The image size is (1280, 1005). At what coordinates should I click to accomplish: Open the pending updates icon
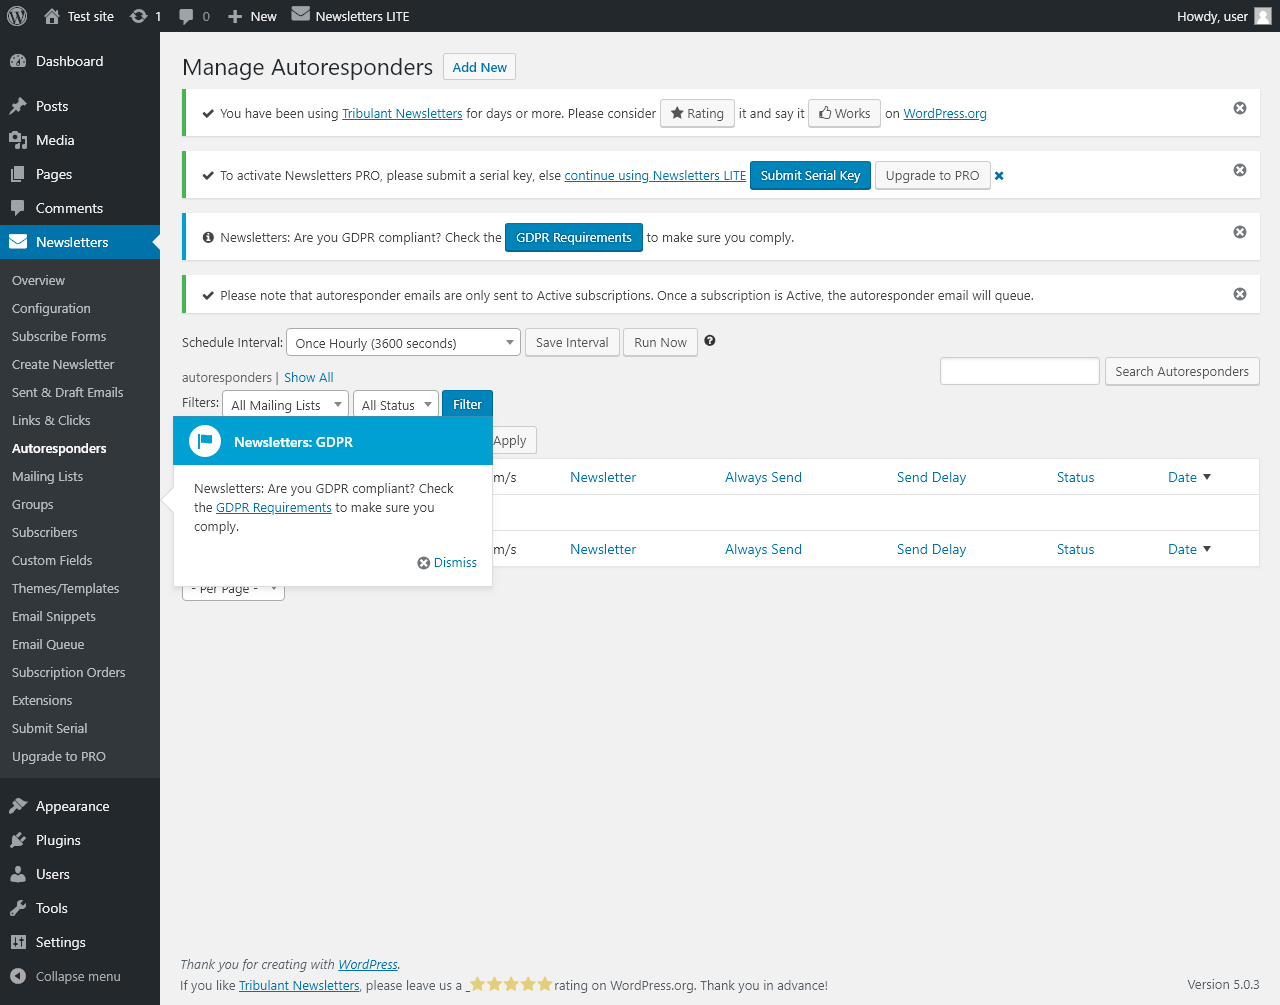[139, 16]
